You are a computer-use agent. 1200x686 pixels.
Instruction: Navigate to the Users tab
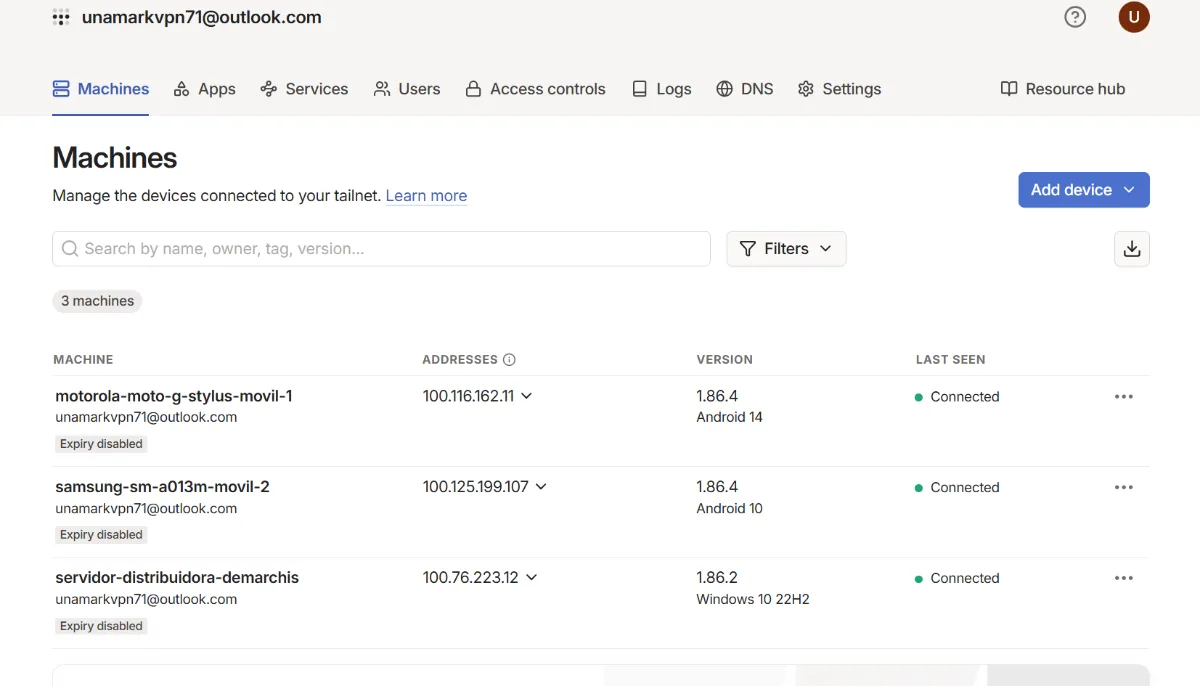(x=407, y=89)
